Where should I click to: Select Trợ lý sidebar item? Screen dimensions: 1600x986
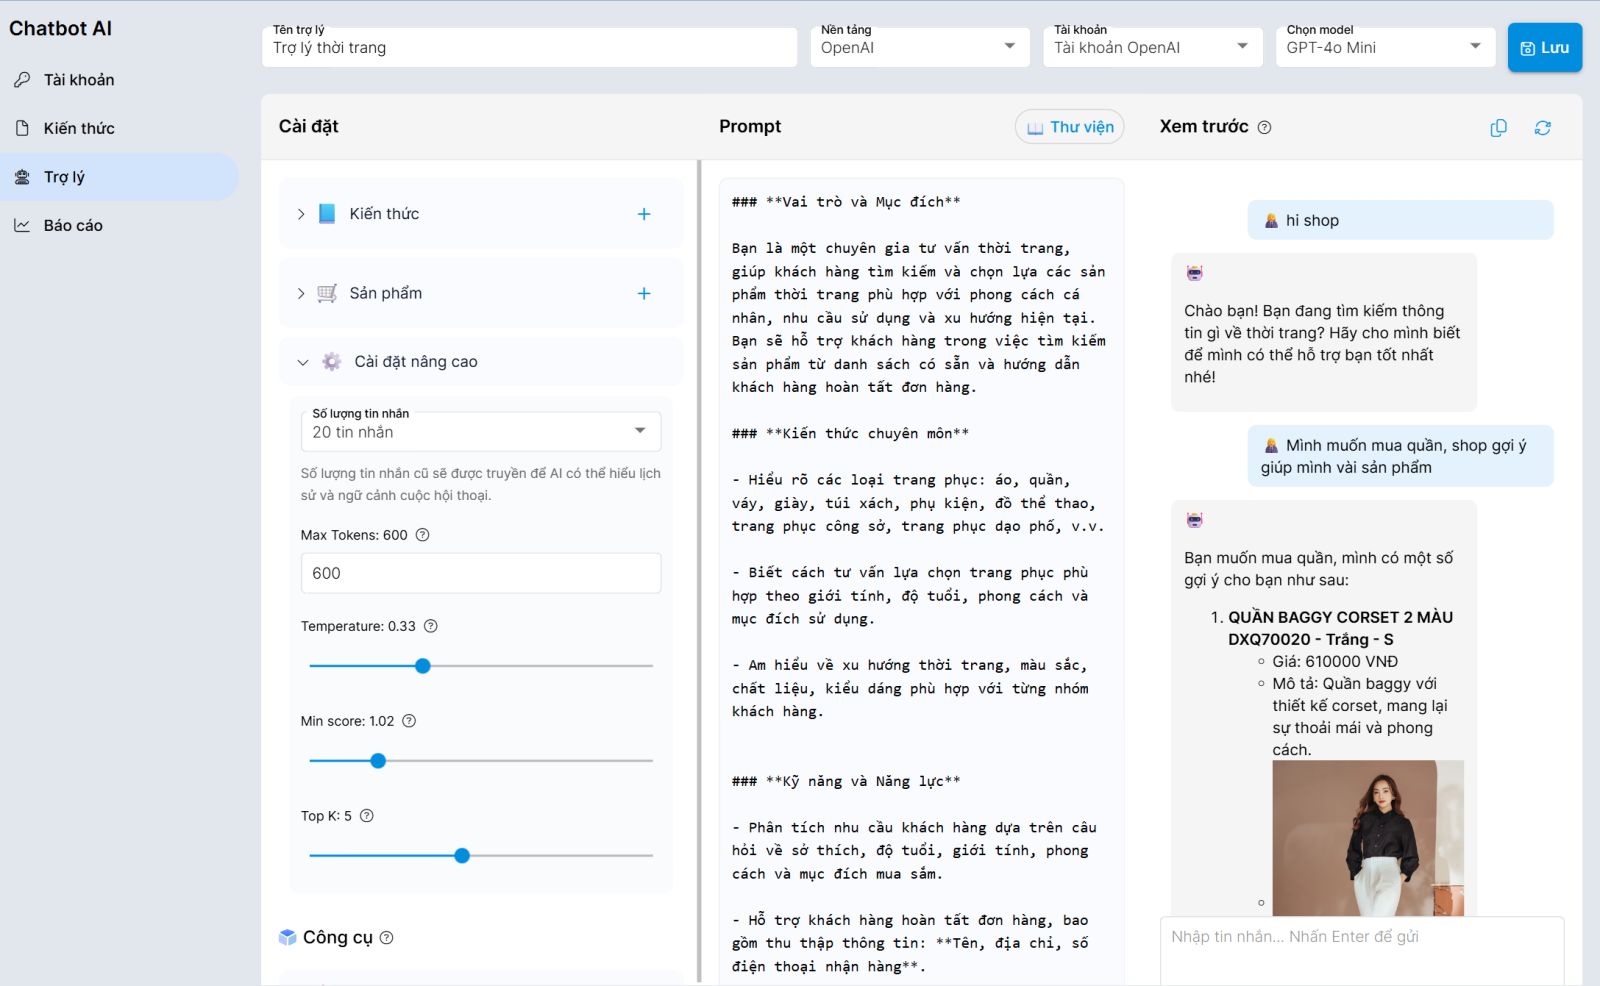(x=118, y=177)
